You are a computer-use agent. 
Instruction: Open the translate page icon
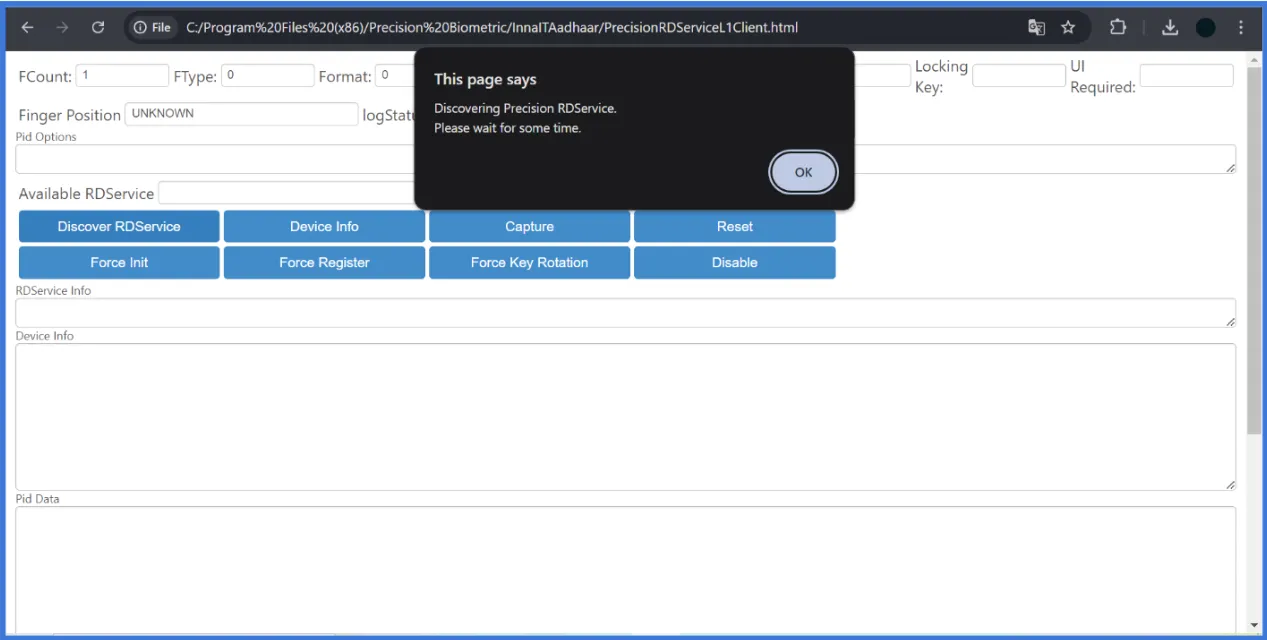coord(1036,28)
